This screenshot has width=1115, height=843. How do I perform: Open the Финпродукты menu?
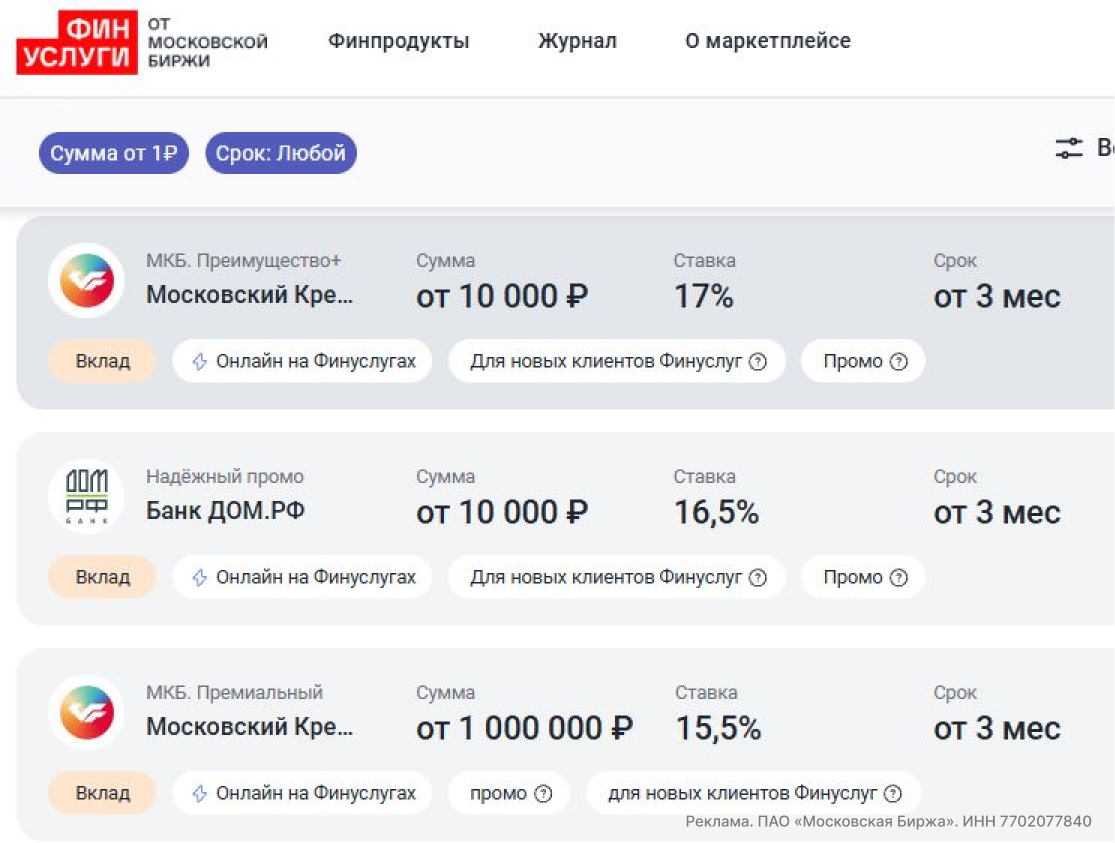(x=398, y=41)
